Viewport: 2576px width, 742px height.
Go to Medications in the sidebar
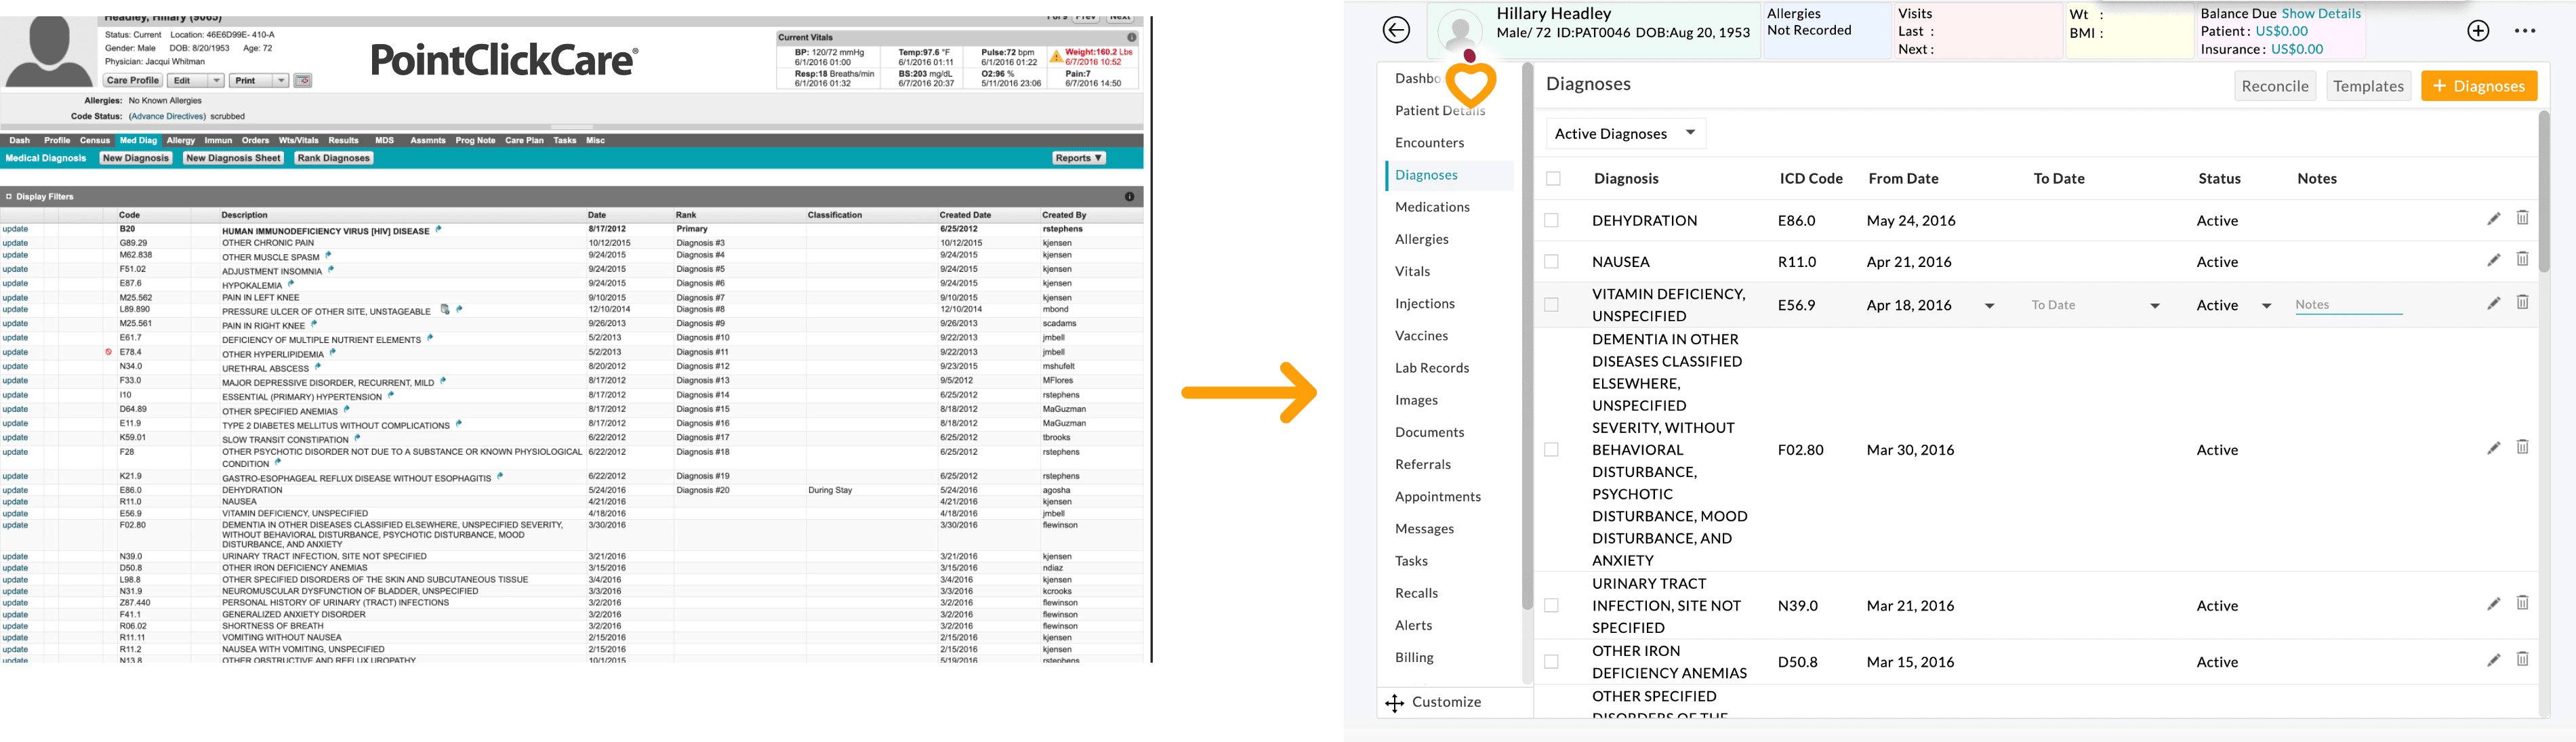coord(1432,207)
